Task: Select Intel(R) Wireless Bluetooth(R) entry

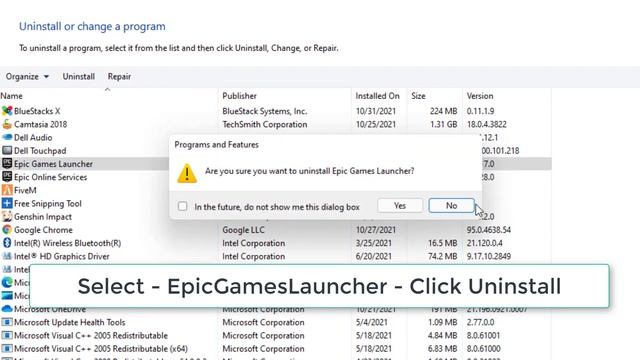Action: point(67,243)
